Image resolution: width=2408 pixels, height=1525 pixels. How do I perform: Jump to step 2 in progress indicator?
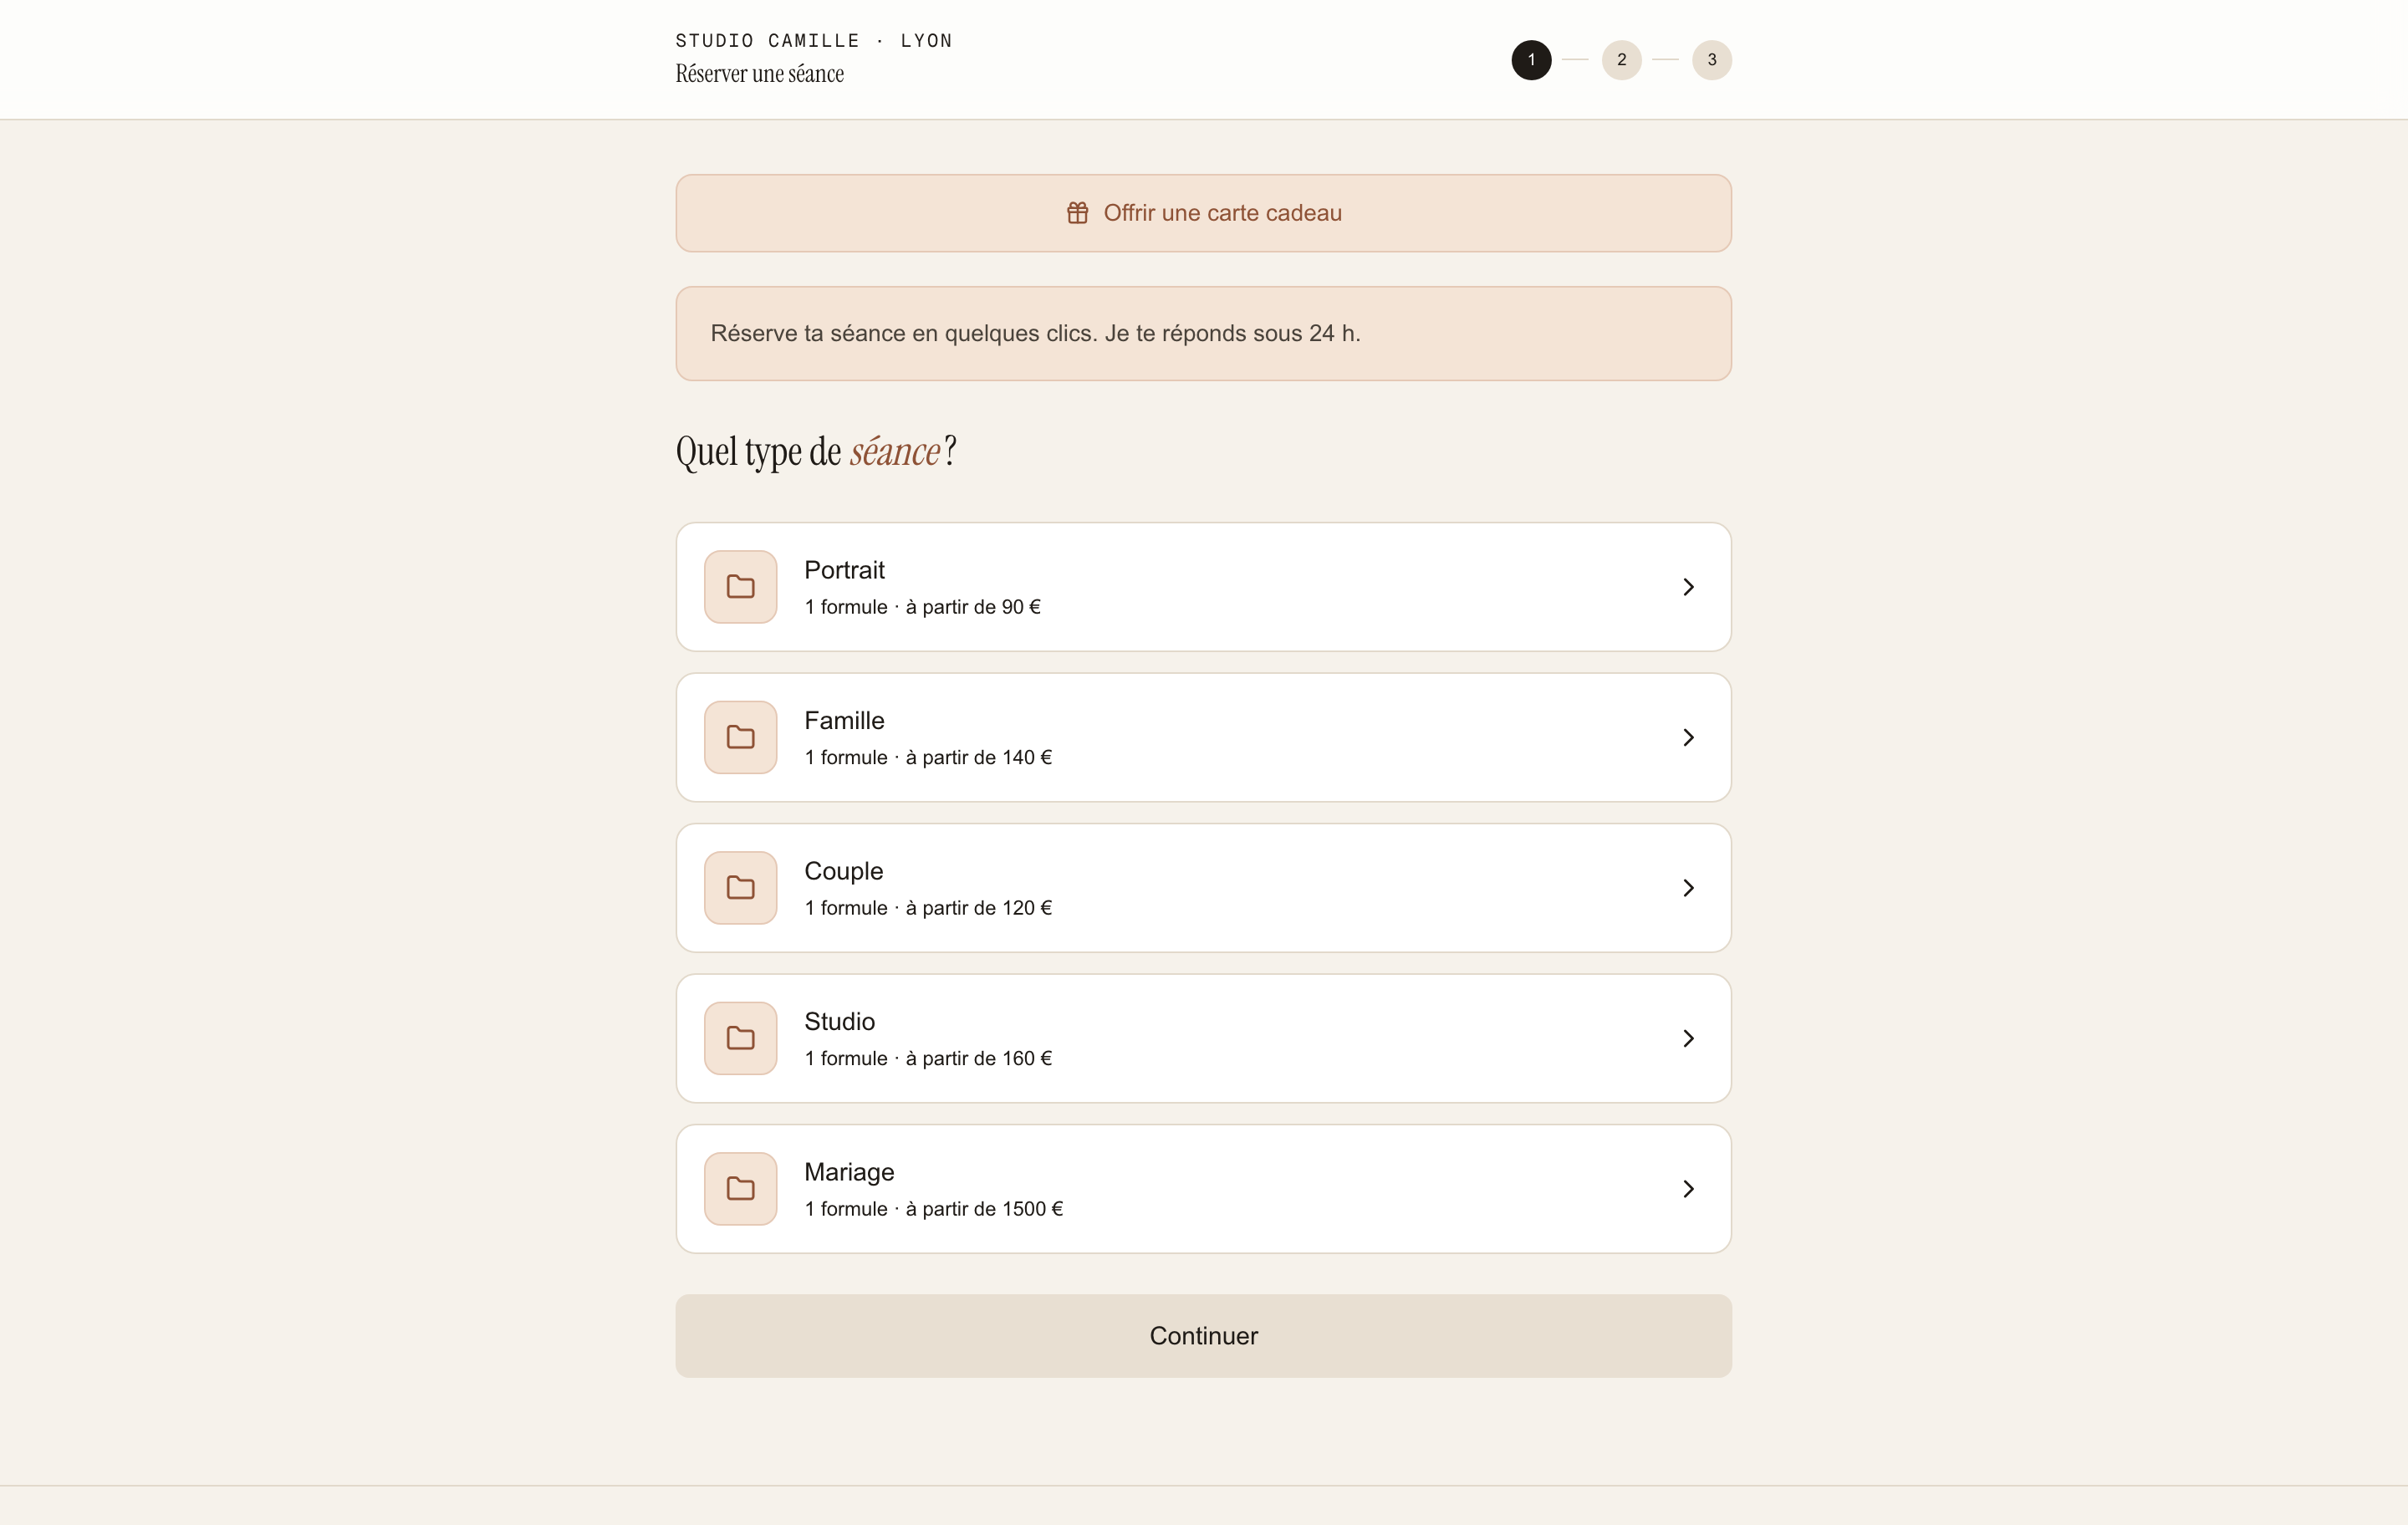(x=1621, y=60)
